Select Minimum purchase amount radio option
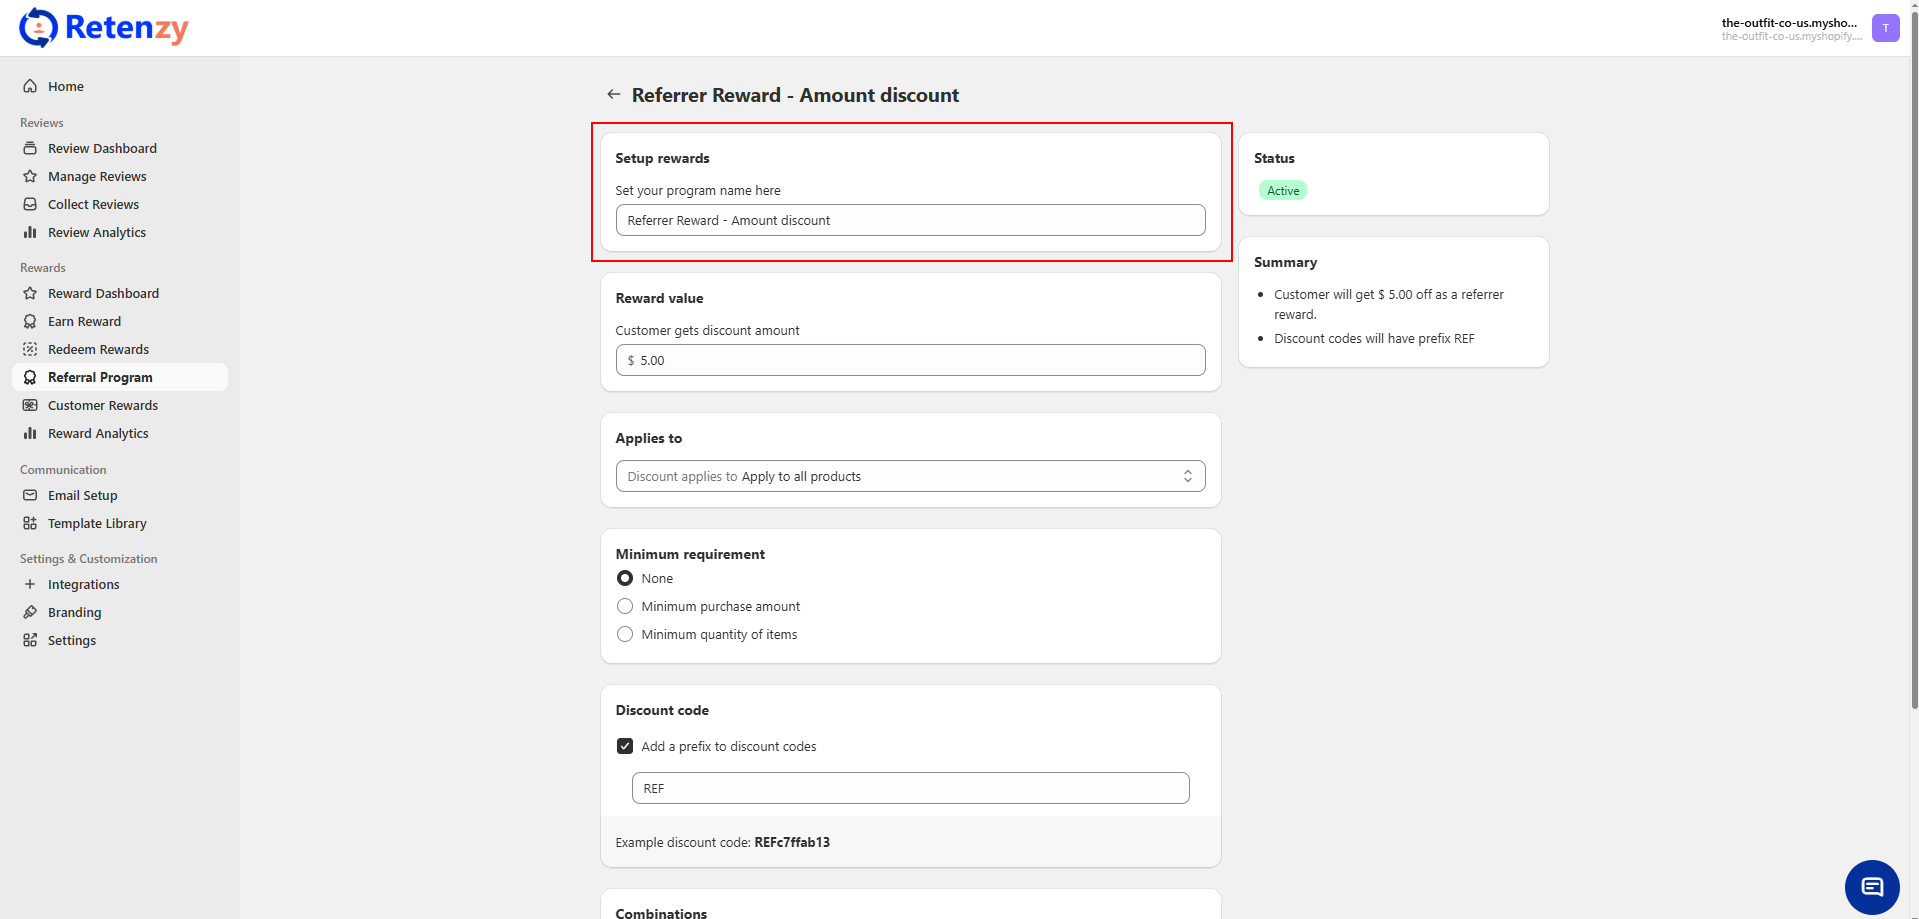The height and width of the screenshot is (919, 1919). tap(625, 606)
